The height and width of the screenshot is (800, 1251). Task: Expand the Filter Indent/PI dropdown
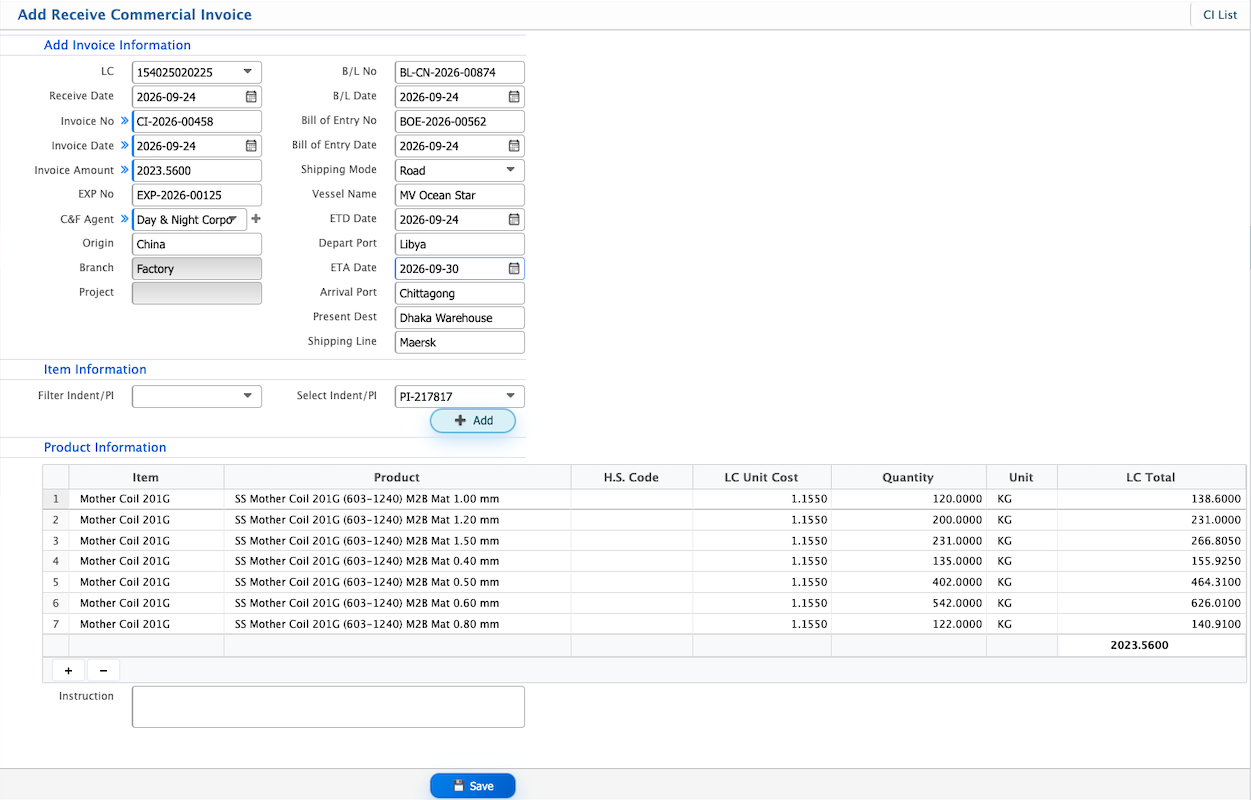(247, 396)
